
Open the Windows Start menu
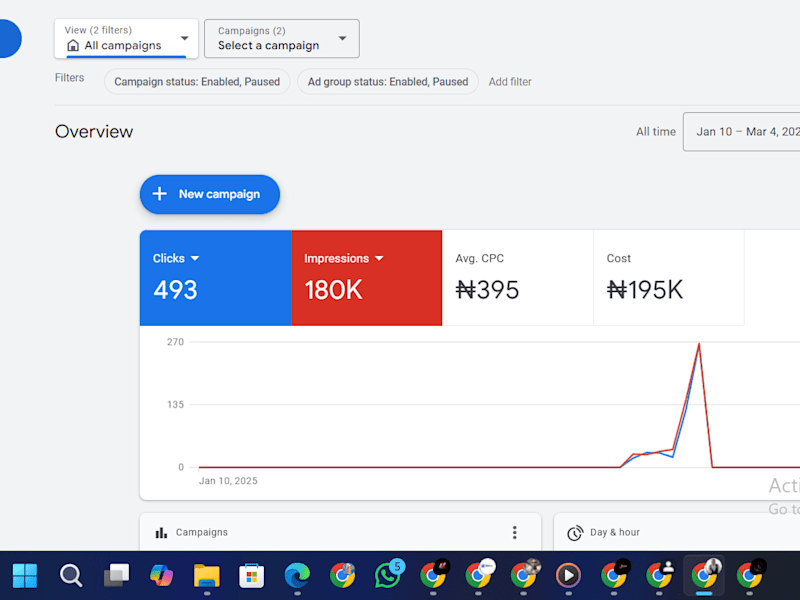pos(25,576)
